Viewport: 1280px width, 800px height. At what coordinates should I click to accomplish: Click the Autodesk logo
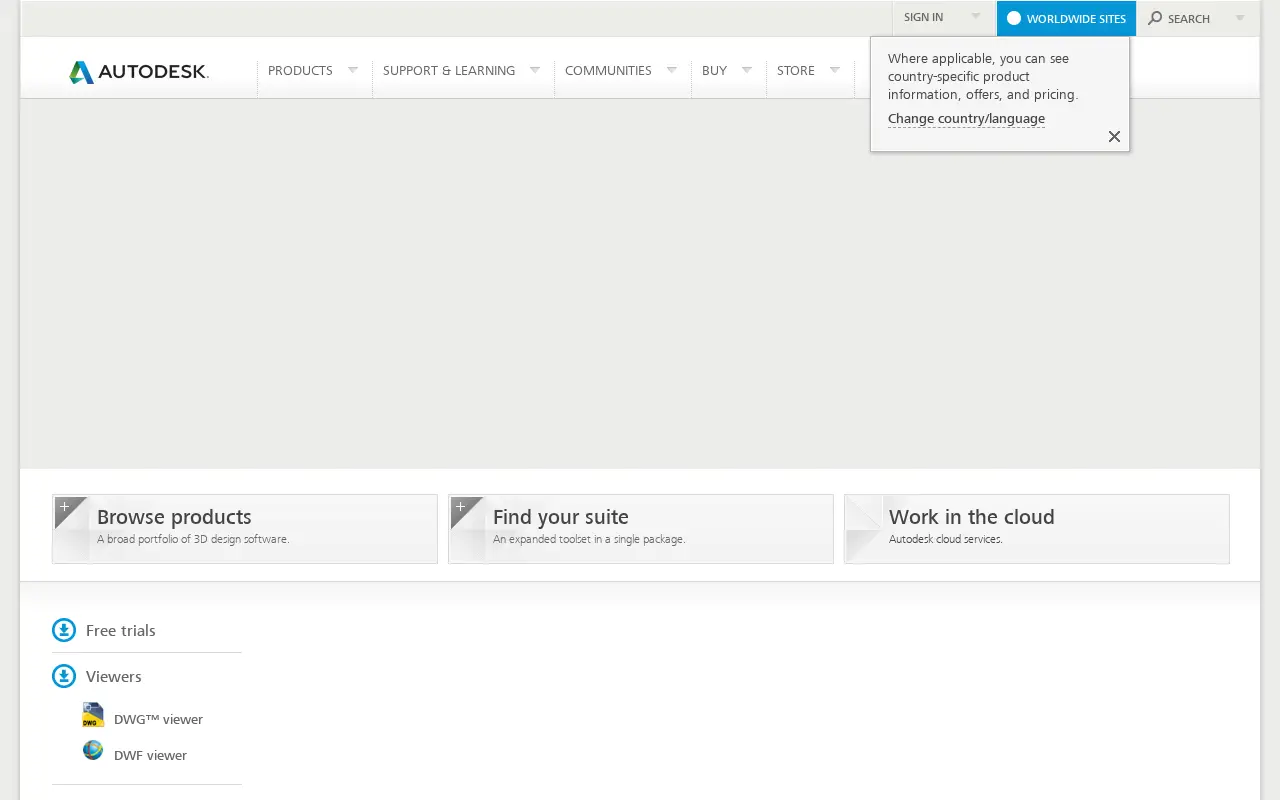pos(139,71)
